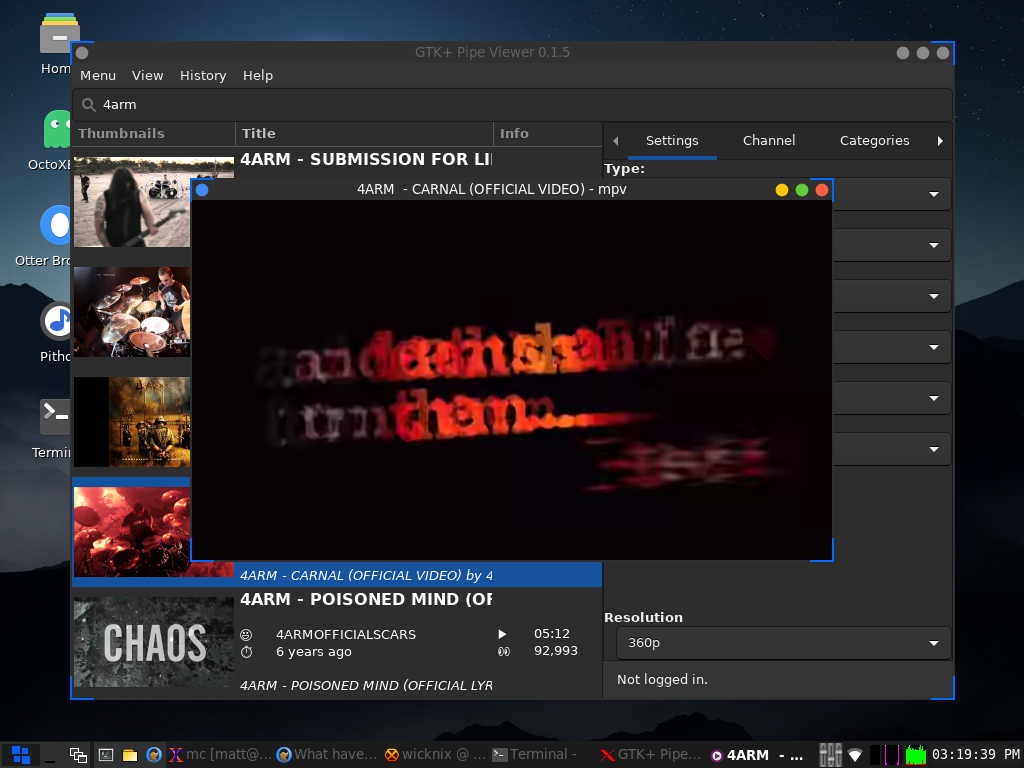Click the 'Not logged in.' status text
Screen dimensions: 1024x768
click(662, 680)
